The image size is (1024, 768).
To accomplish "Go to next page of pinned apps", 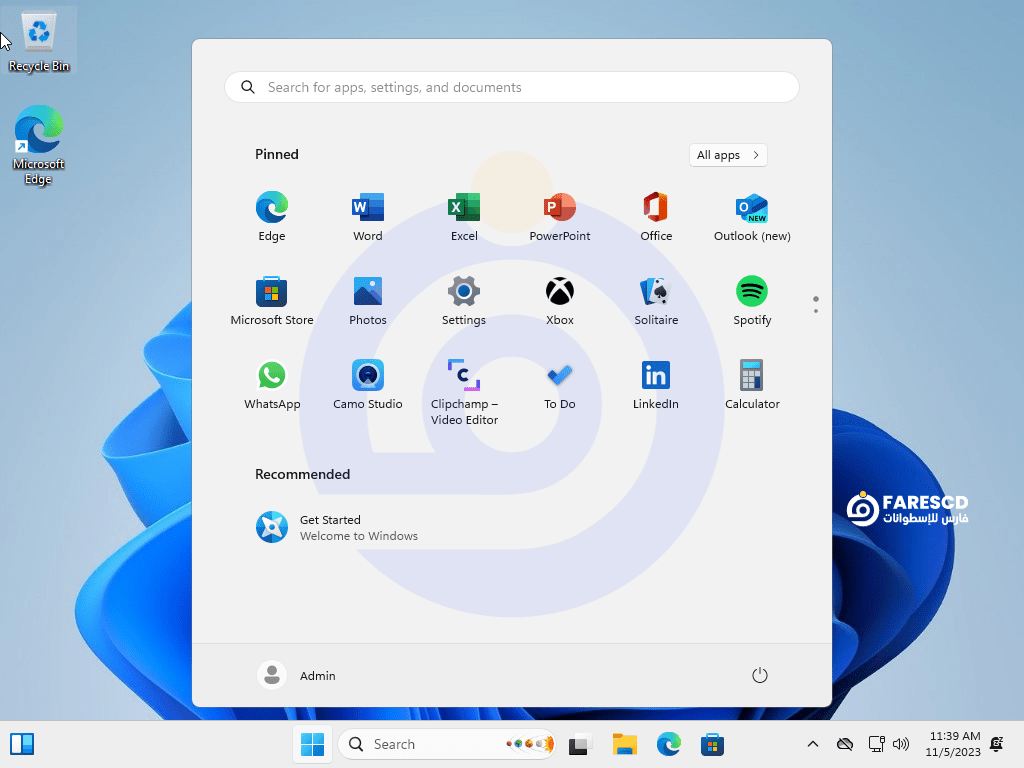I will (816, 310).
